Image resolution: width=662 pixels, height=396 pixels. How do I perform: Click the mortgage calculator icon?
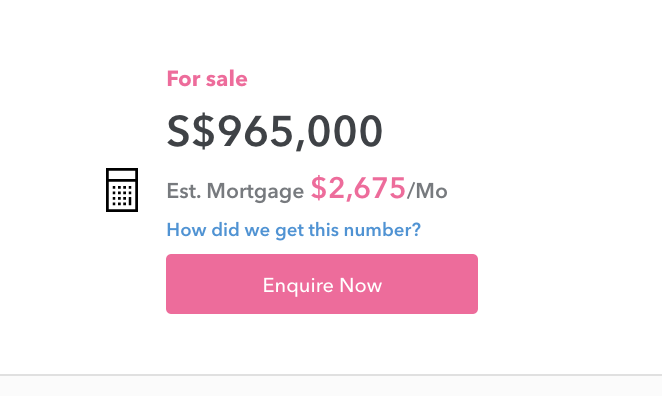tap(122, 190)
